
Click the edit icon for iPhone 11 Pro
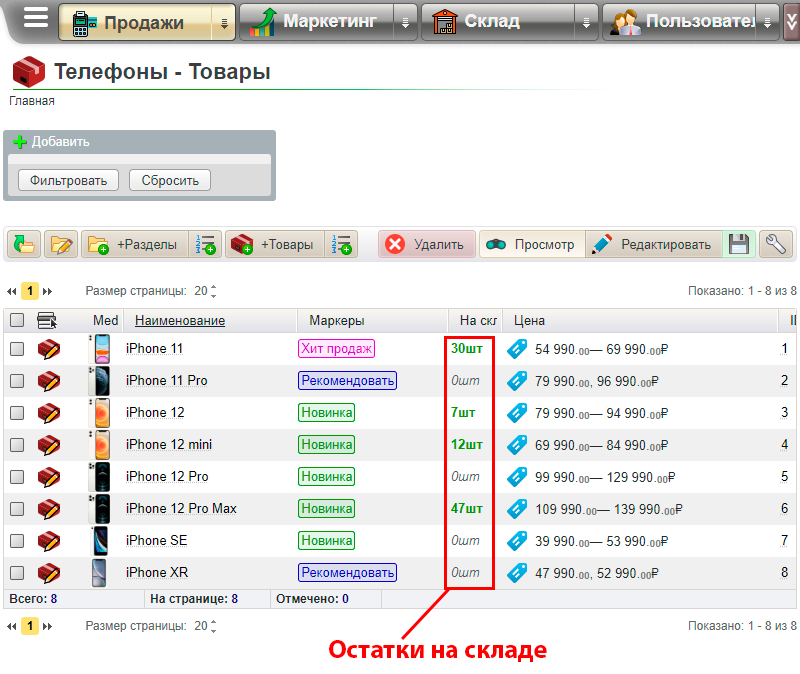coord(49,381)
